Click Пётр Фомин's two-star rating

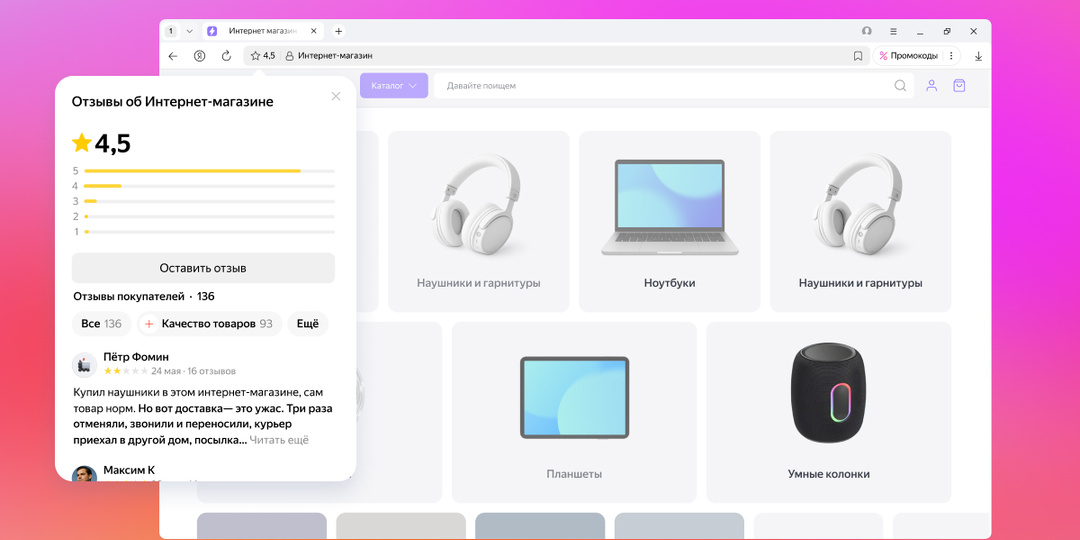point(125,371)
